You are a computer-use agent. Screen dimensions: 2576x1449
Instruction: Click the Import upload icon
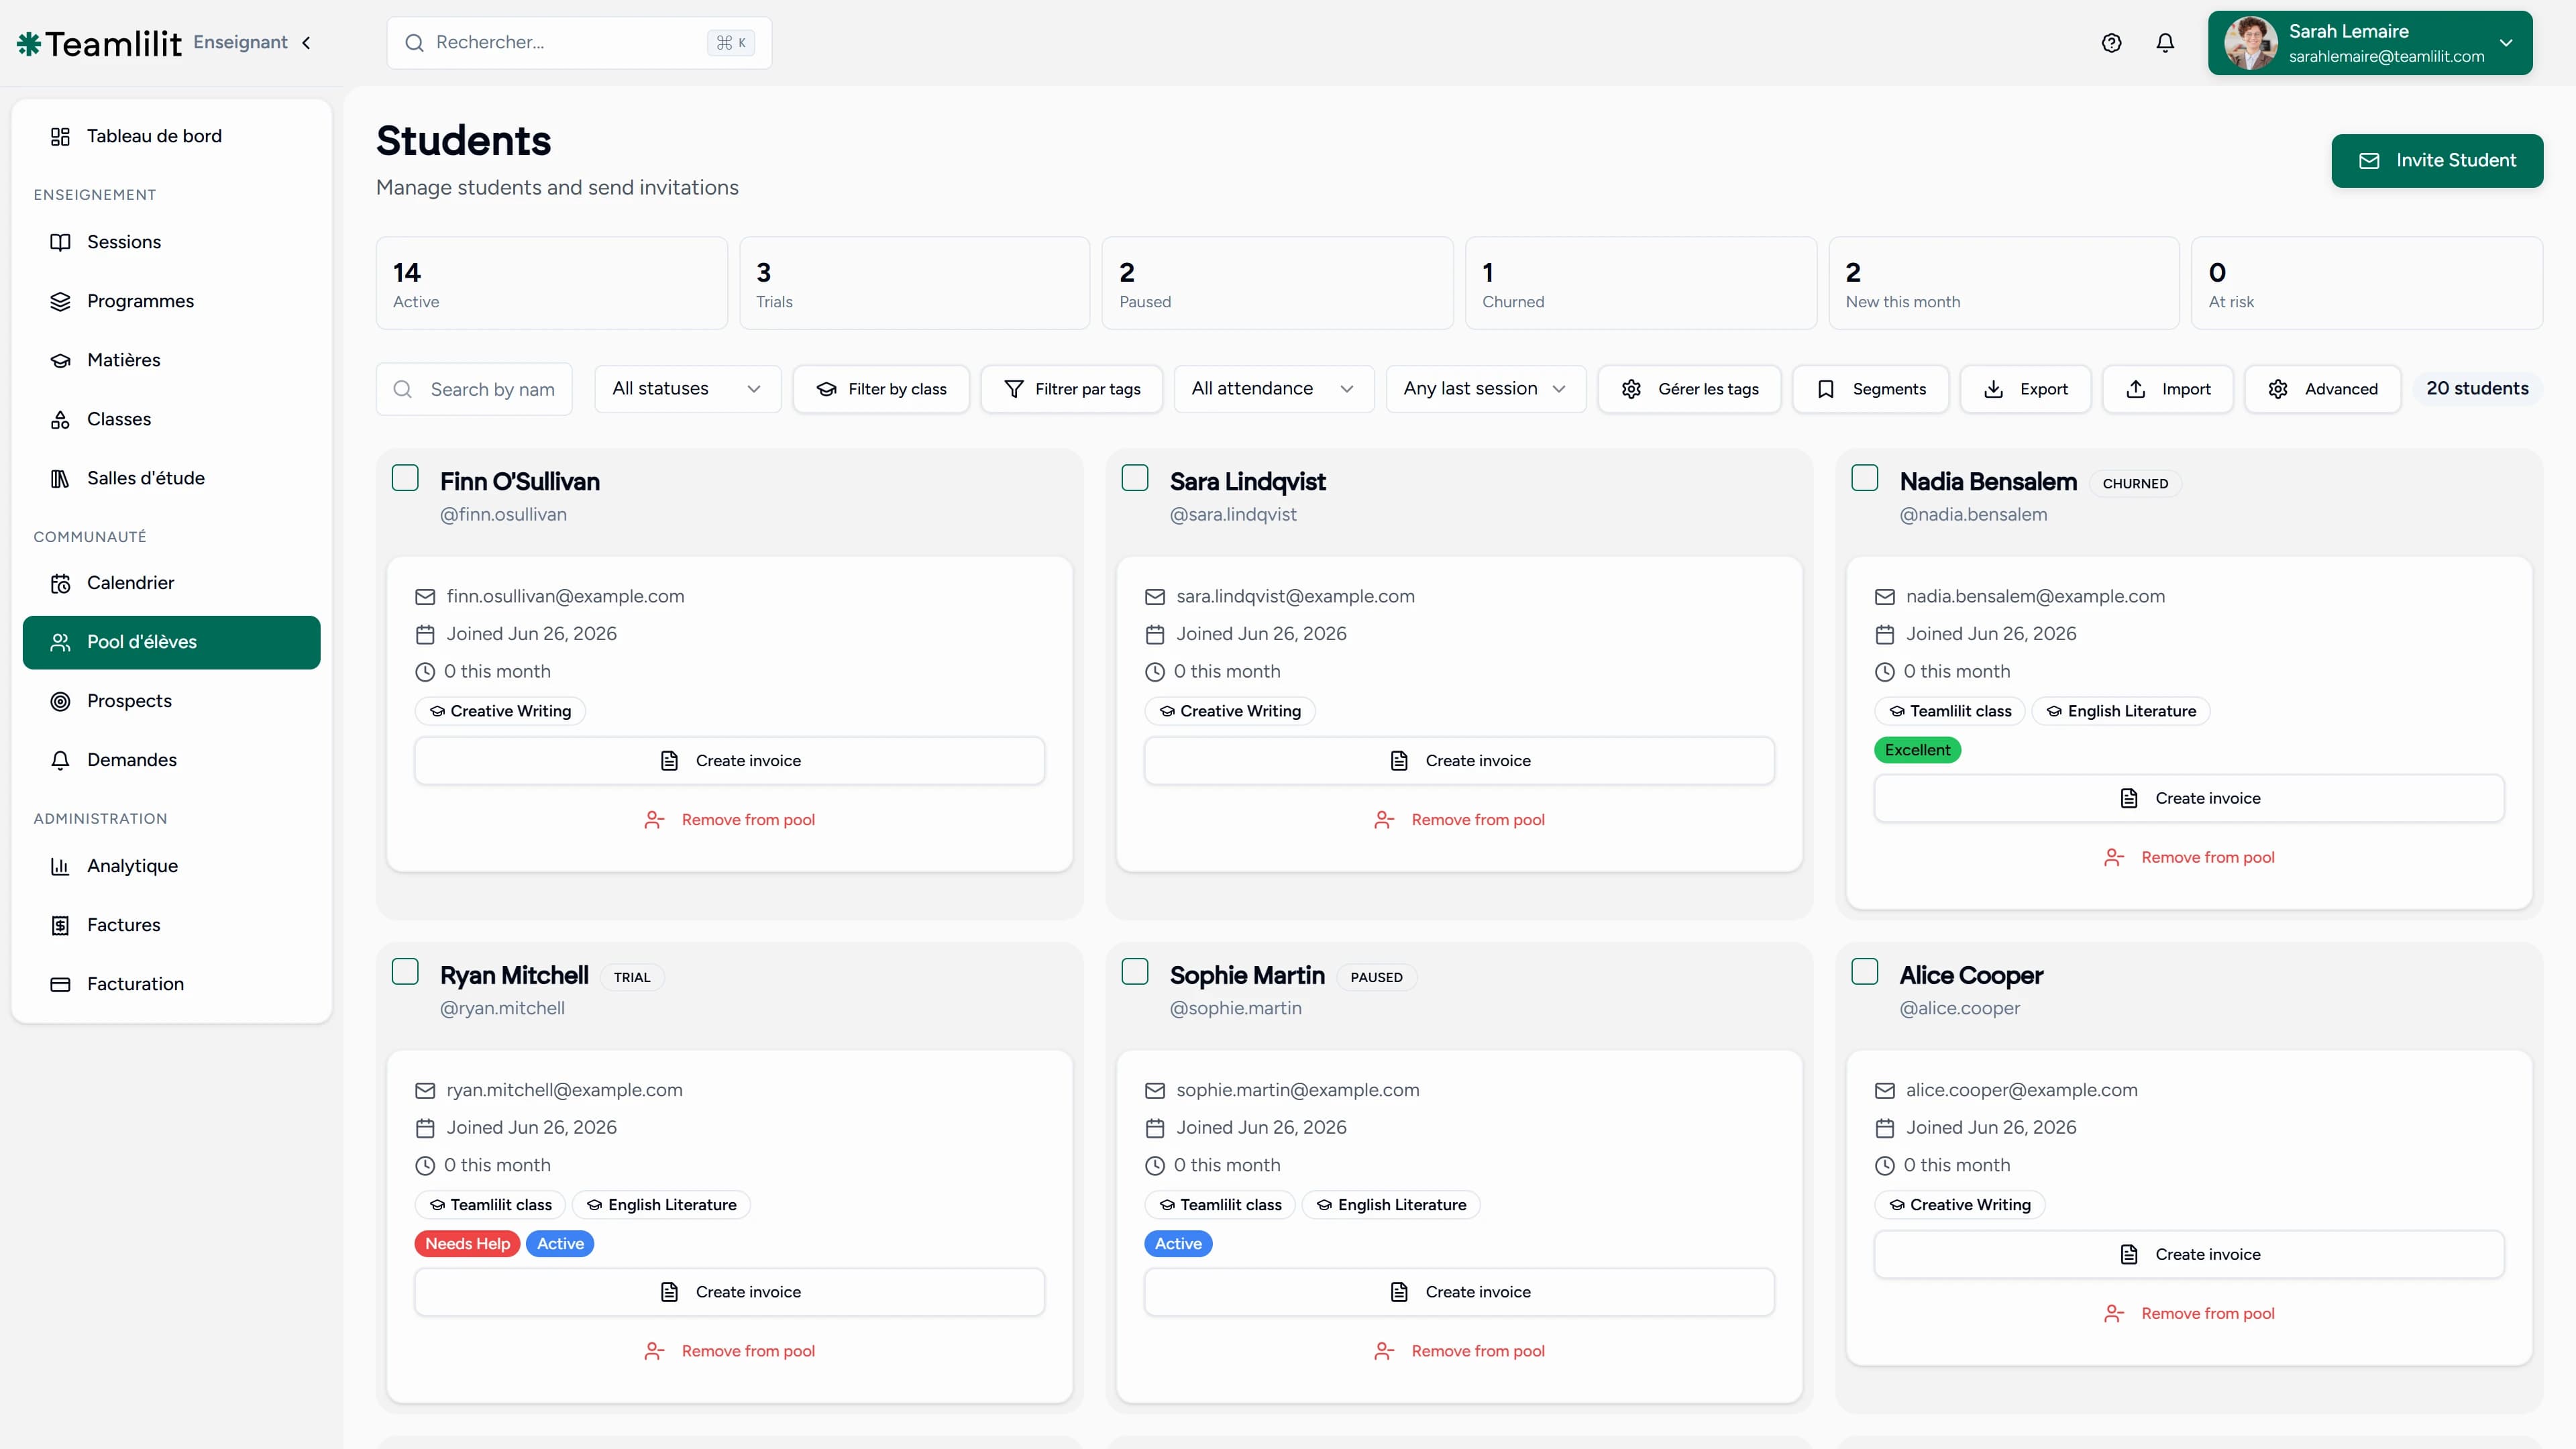point(2135,389)
